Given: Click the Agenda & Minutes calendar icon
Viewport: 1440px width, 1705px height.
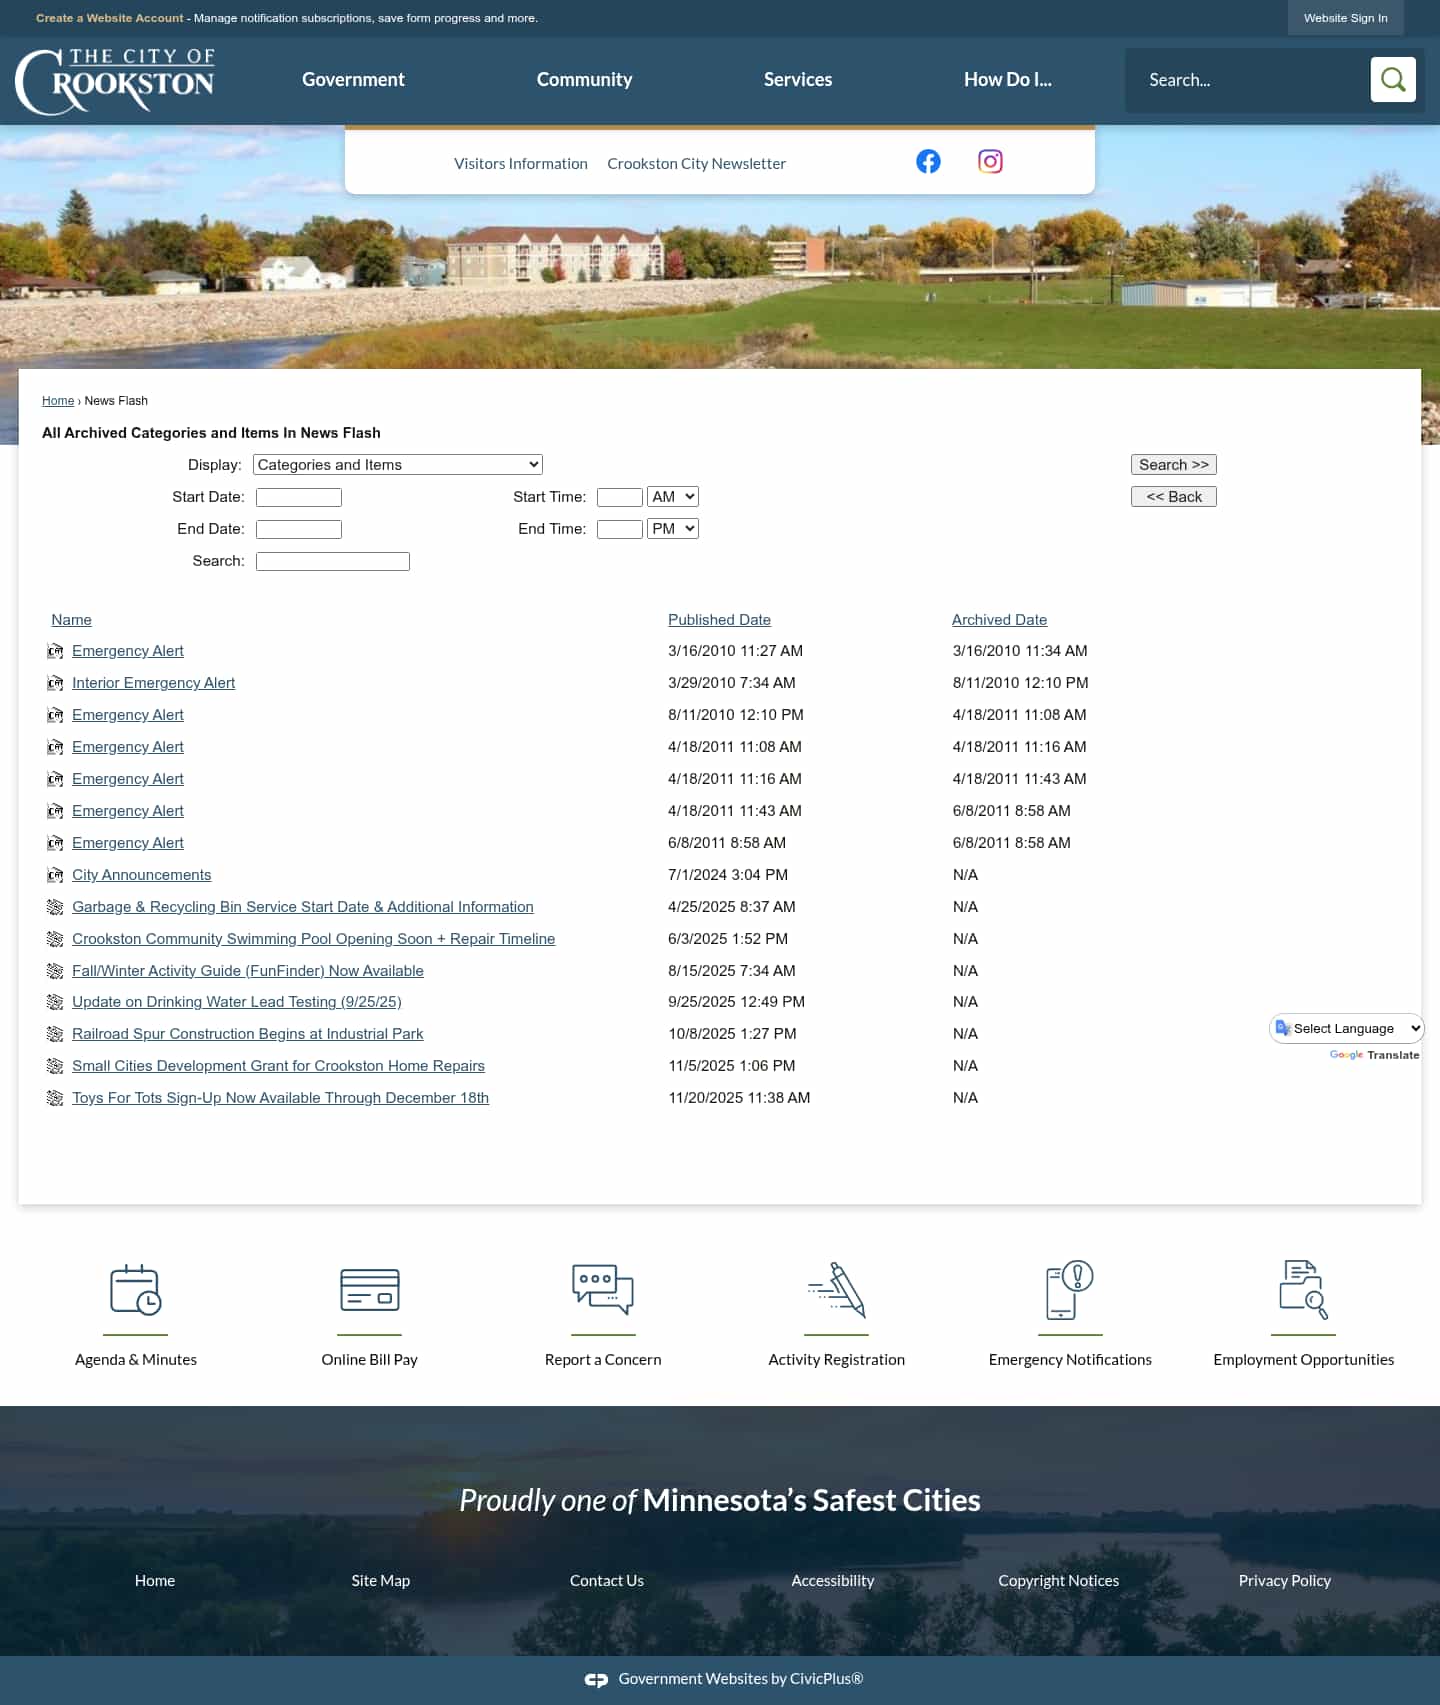Looking at the screenshot, I should [136, 1290].
